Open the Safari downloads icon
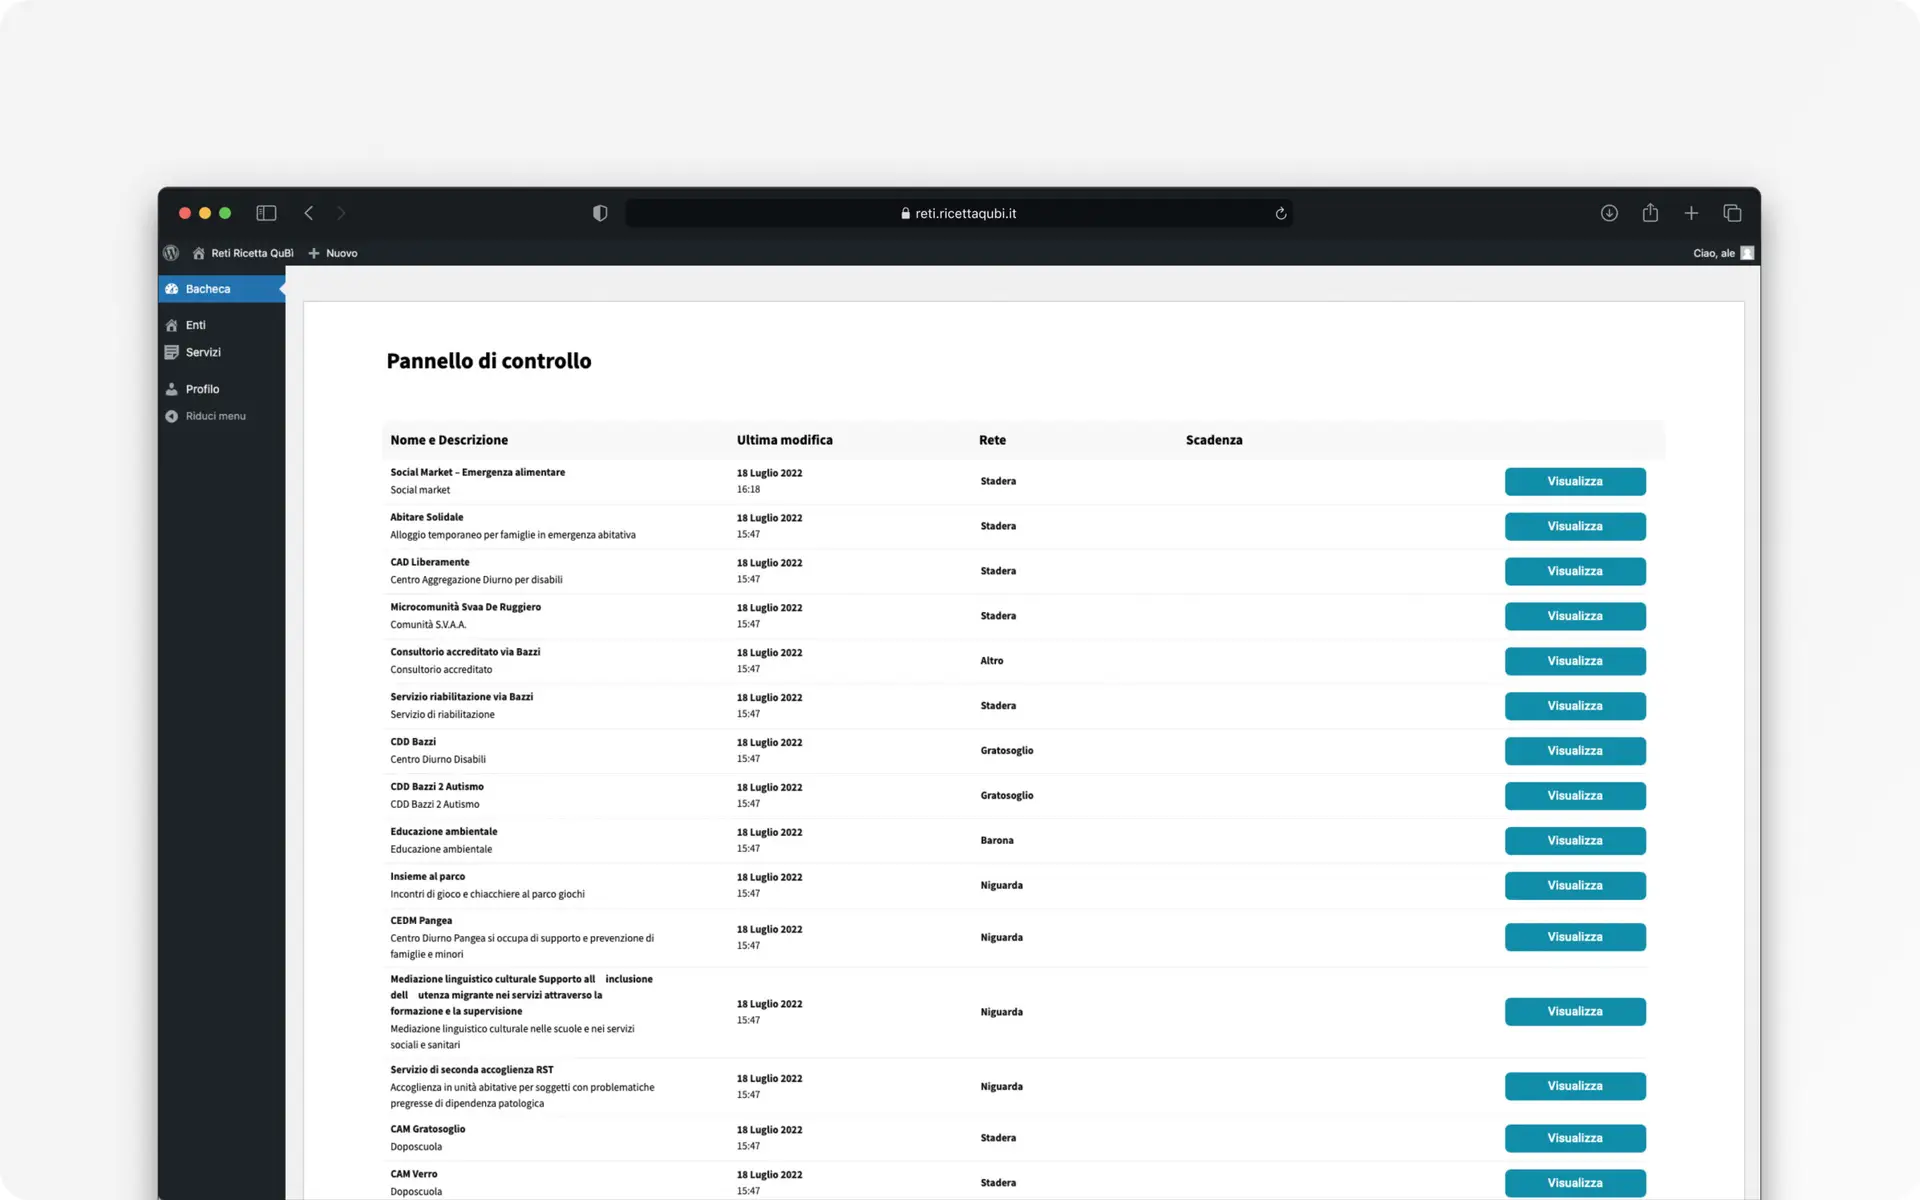Image resolution: width=1920 pixels, height=1200 pixels. point(1609,213)
